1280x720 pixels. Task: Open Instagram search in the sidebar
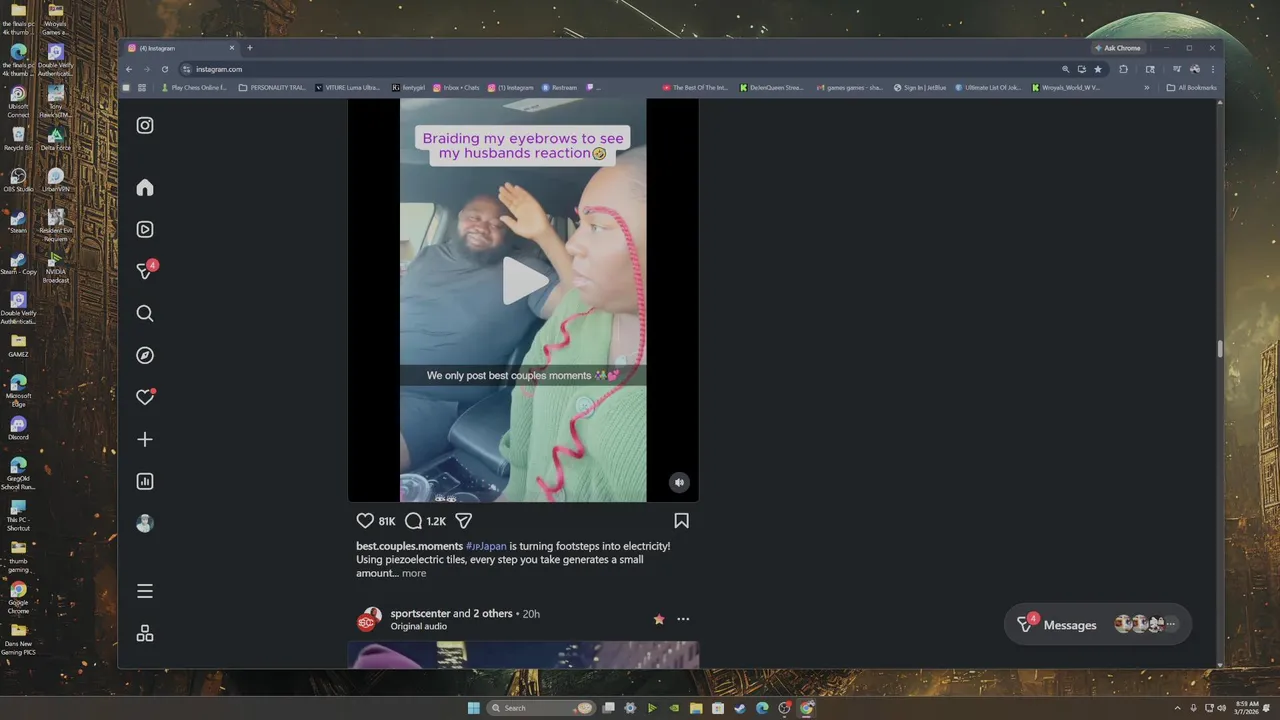pos(145,313)
